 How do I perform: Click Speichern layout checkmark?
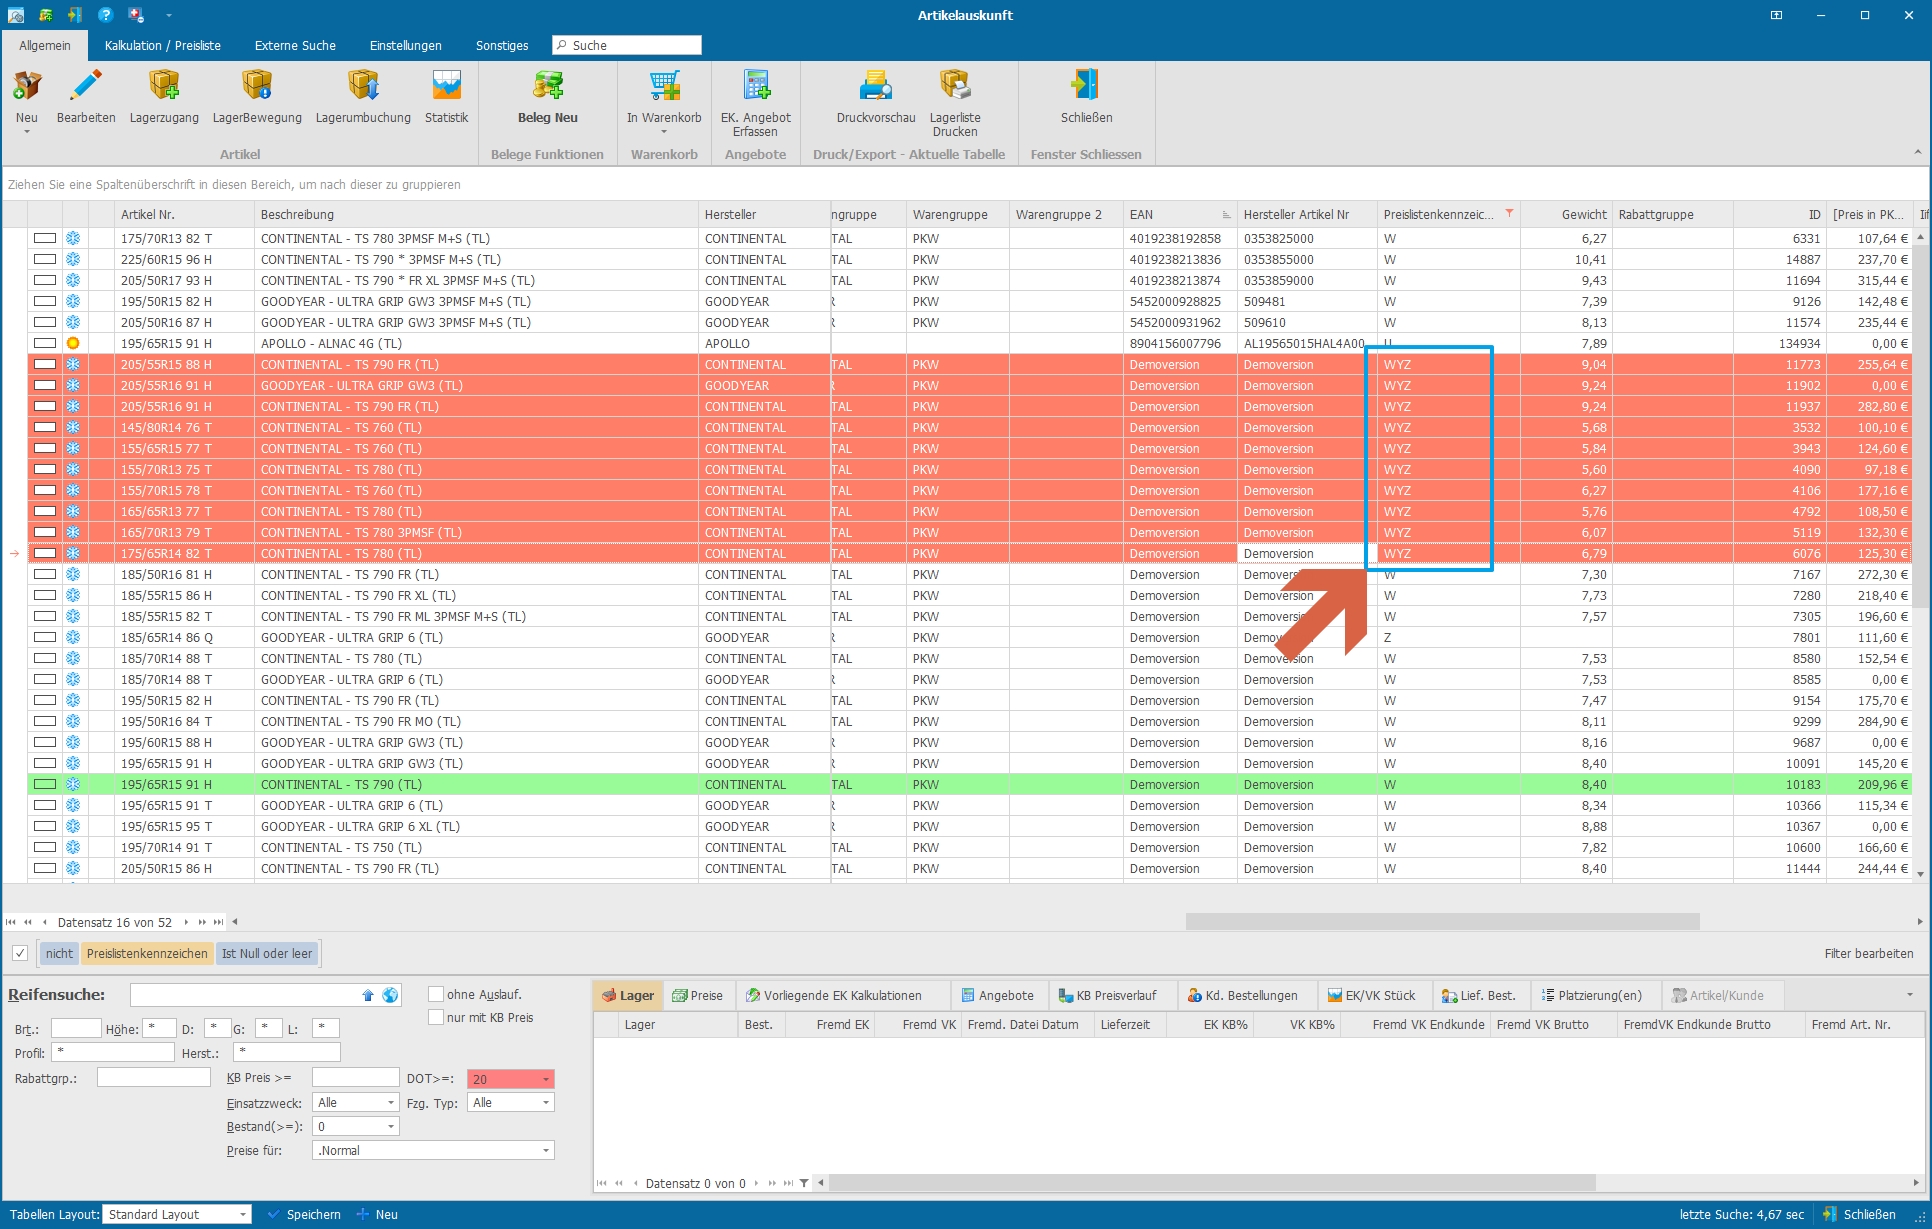point(304,1214)
